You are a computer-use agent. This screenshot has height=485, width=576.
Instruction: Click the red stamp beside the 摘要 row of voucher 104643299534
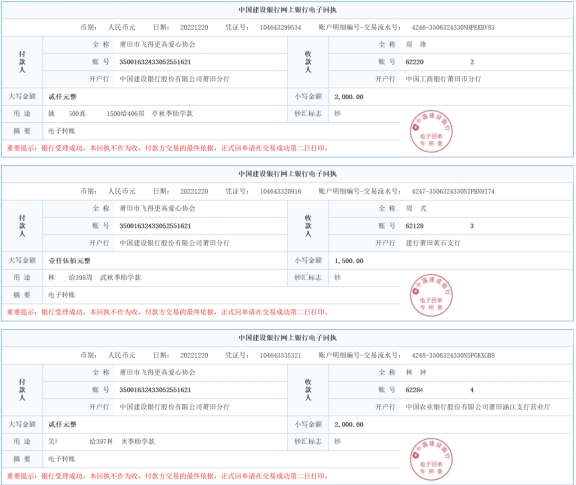pyautogui.click(x=431, y=131)
